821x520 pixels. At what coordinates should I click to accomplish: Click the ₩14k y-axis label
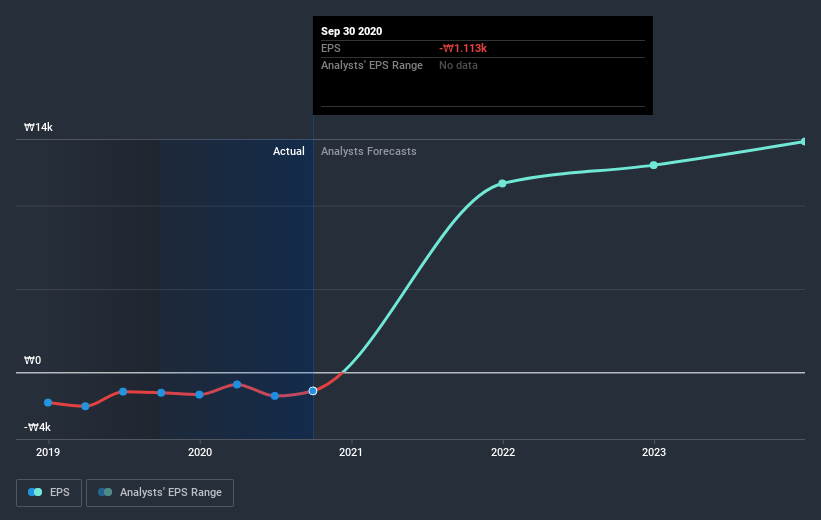38,127
